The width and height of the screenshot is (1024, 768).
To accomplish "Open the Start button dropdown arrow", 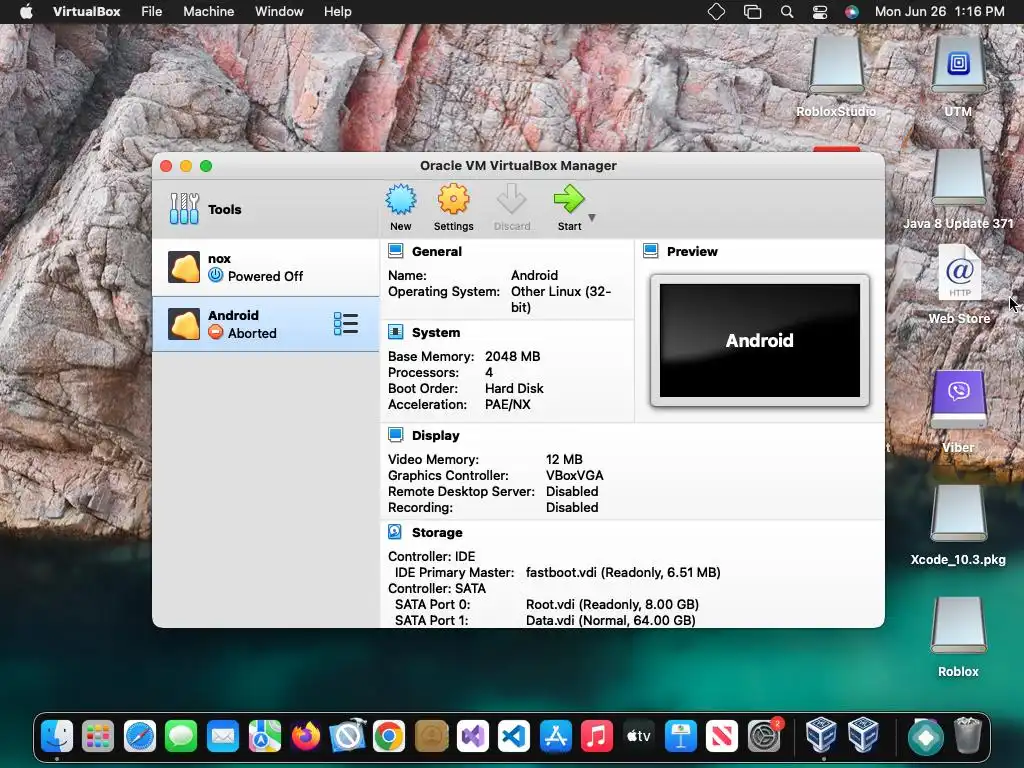I will pyautogui.click(x=592, y=217).
